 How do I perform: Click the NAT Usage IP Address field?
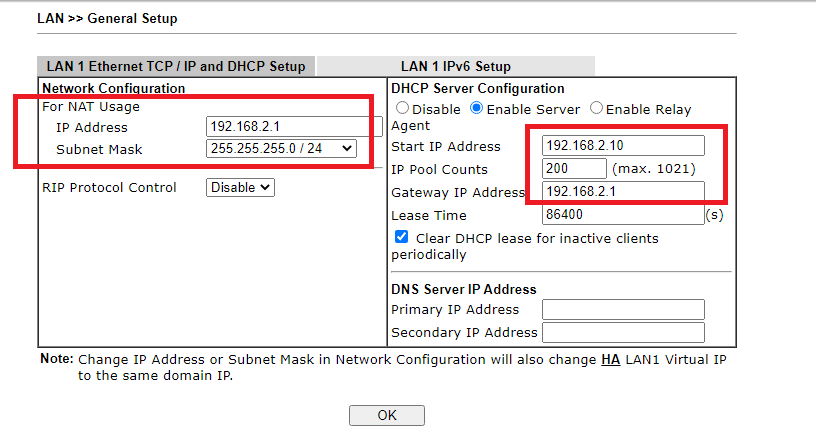(293, 127)
